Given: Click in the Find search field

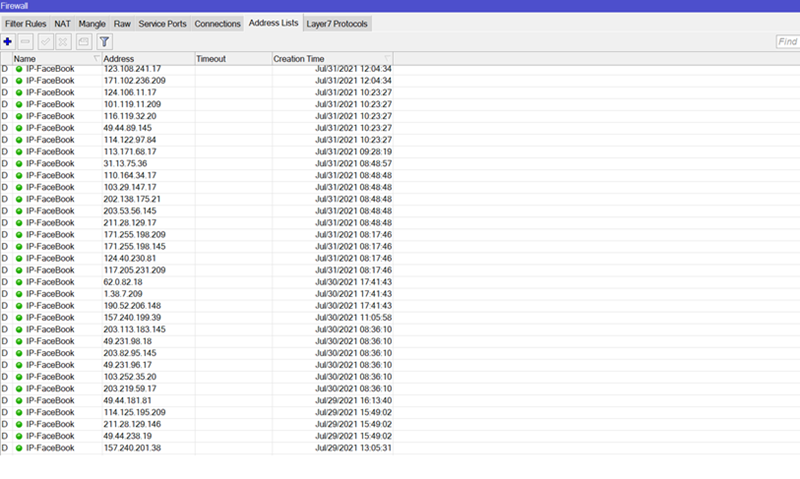Looking at the screenshot, I should pyautogui.click(x=787, y=41).
